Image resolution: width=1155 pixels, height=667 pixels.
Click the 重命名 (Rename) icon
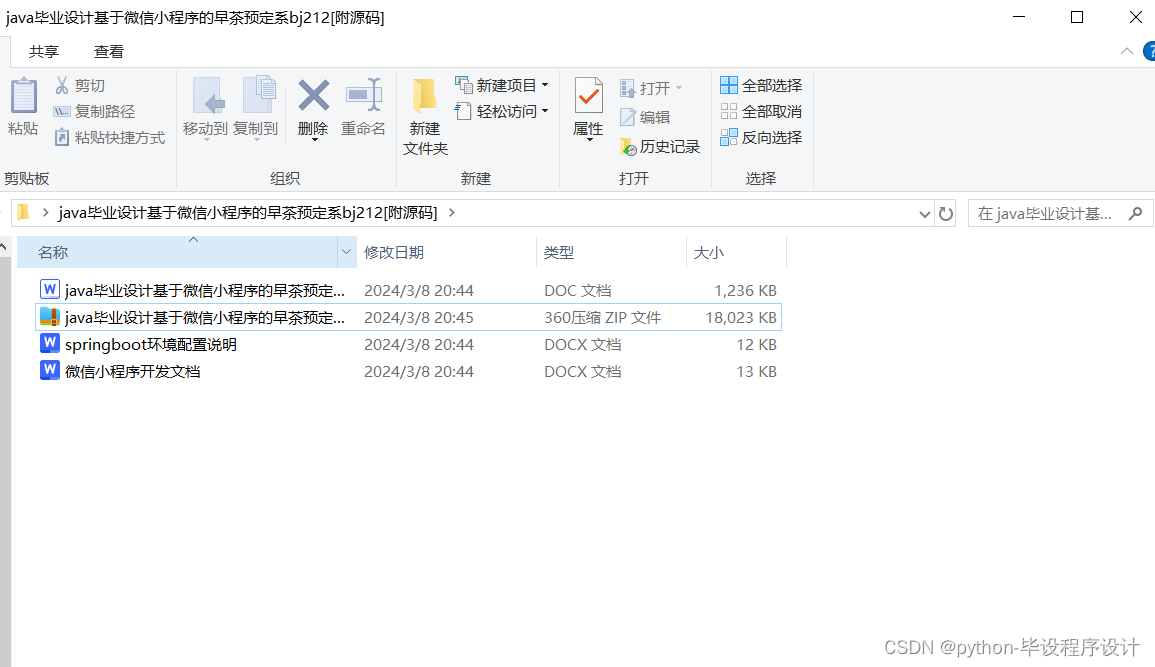362,105
